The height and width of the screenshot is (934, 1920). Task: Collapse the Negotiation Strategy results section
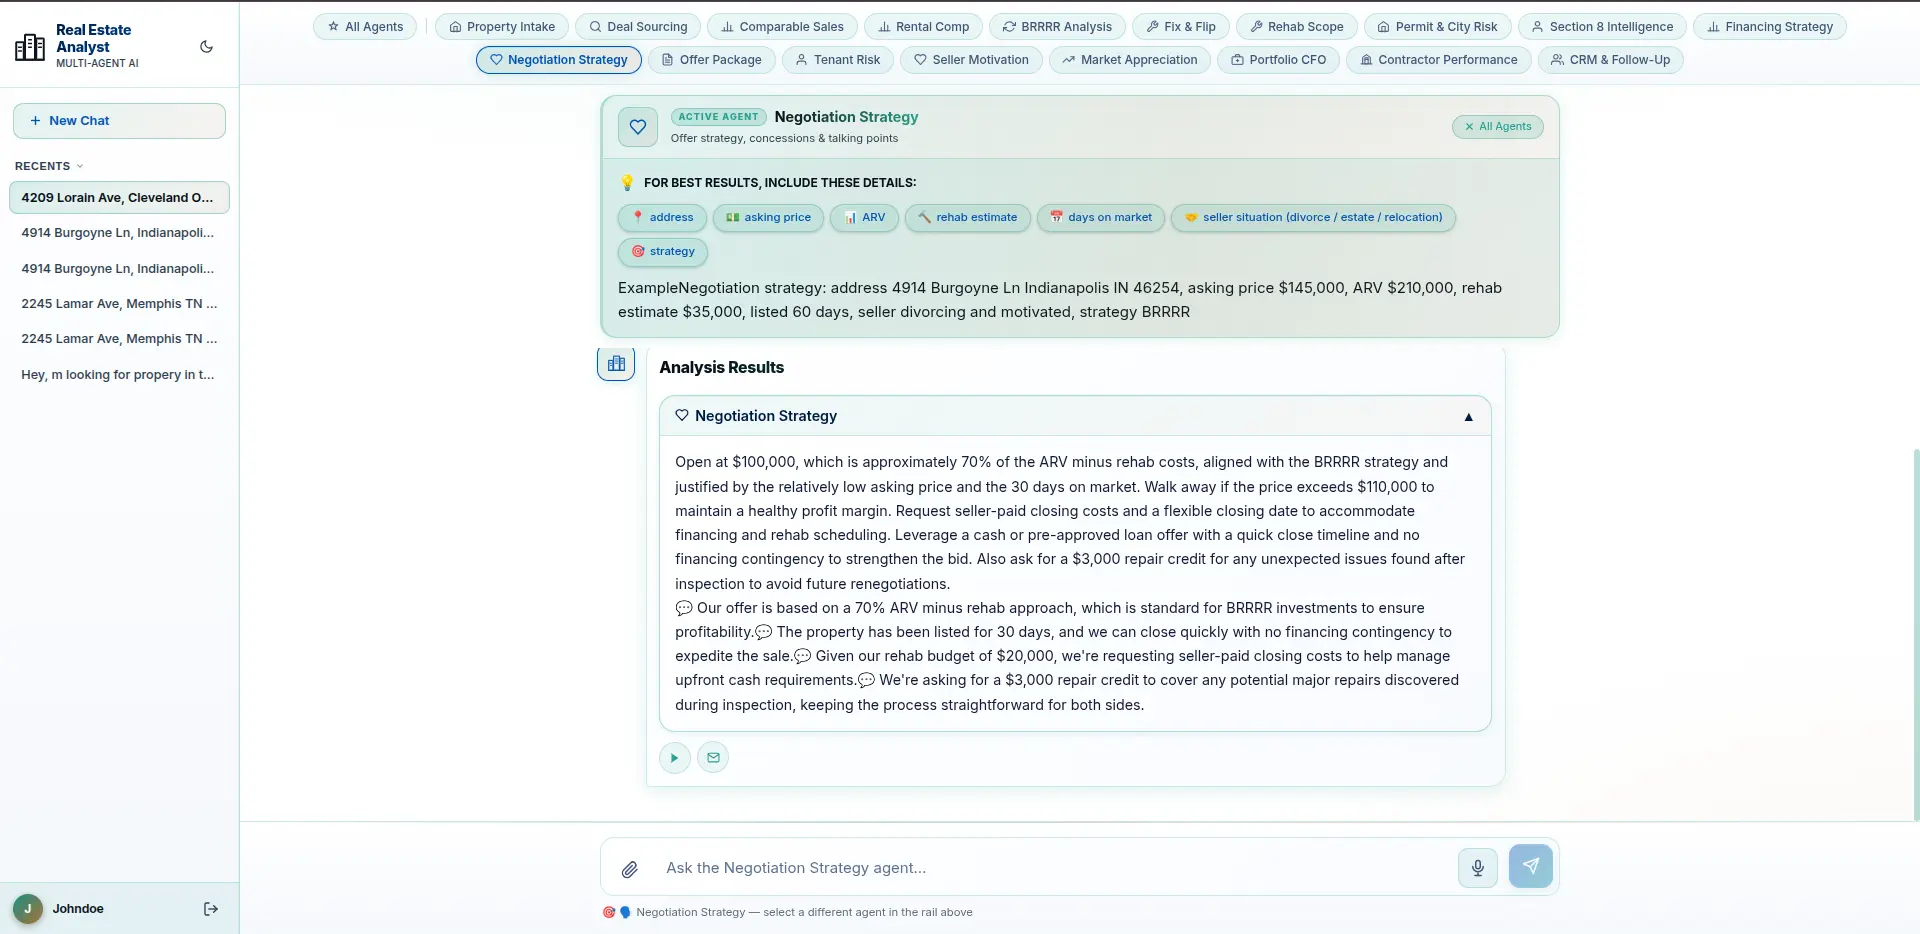(1468, 417)
